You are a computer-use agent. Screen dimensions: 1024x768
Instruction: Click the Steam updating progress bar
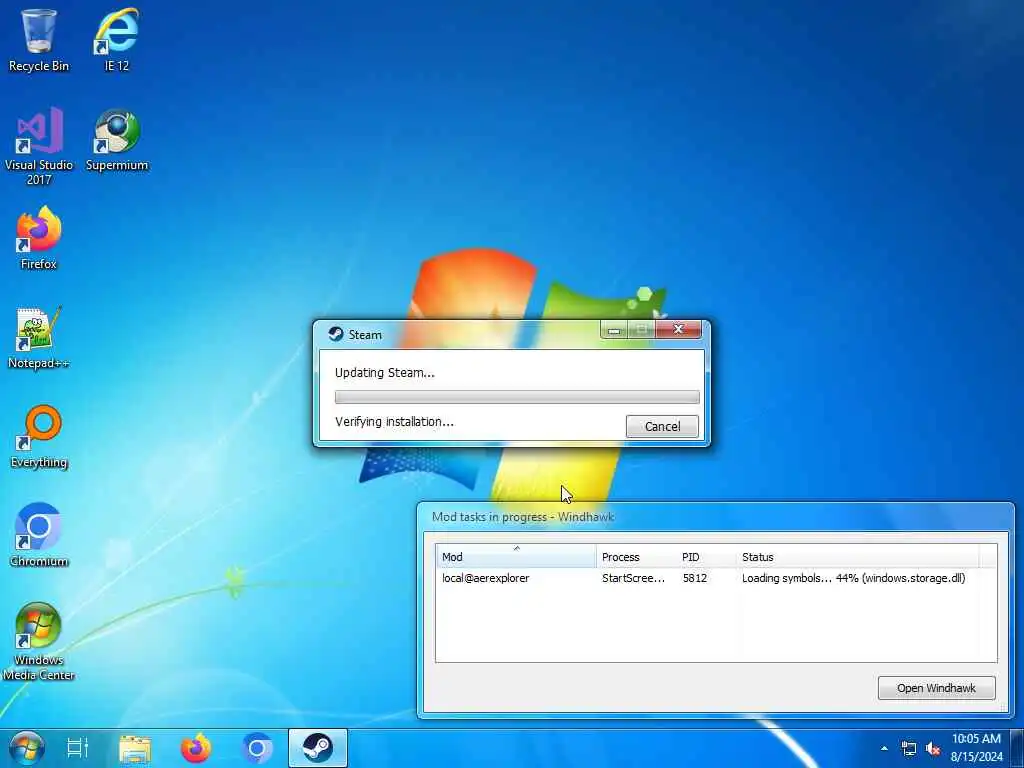tap(517, 397)
